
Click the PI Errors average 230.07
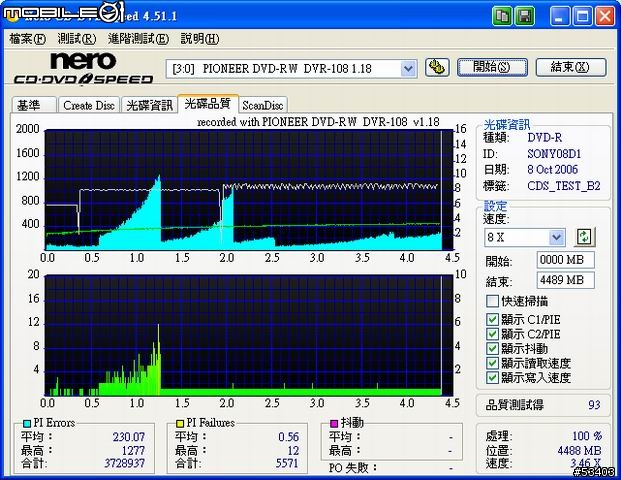[x=129, y=437]
